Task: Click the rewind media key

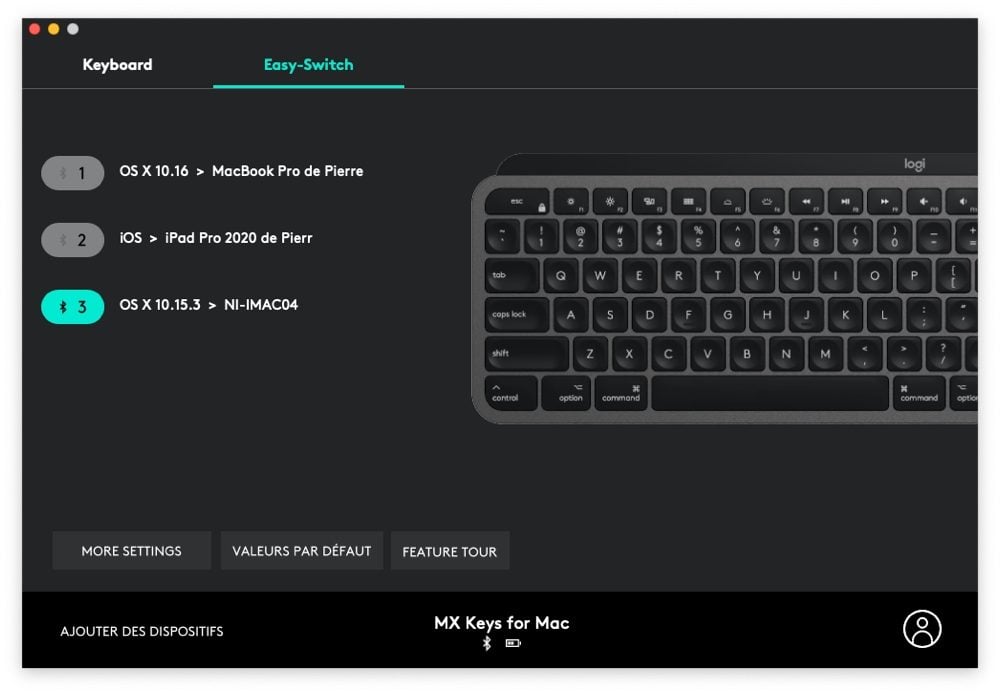Action: [x=806, y=202]
